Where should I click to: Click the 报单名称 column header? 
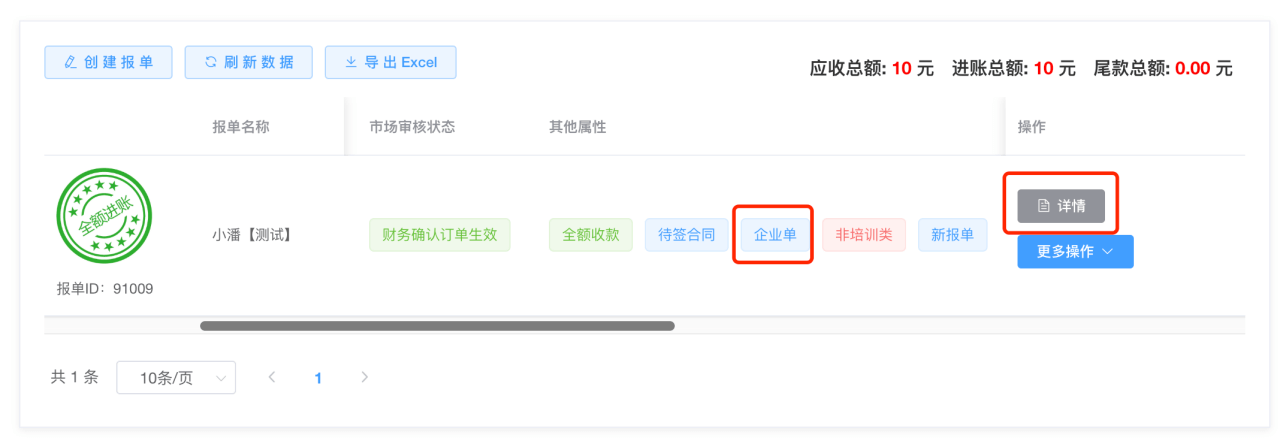tap(240, 127)
